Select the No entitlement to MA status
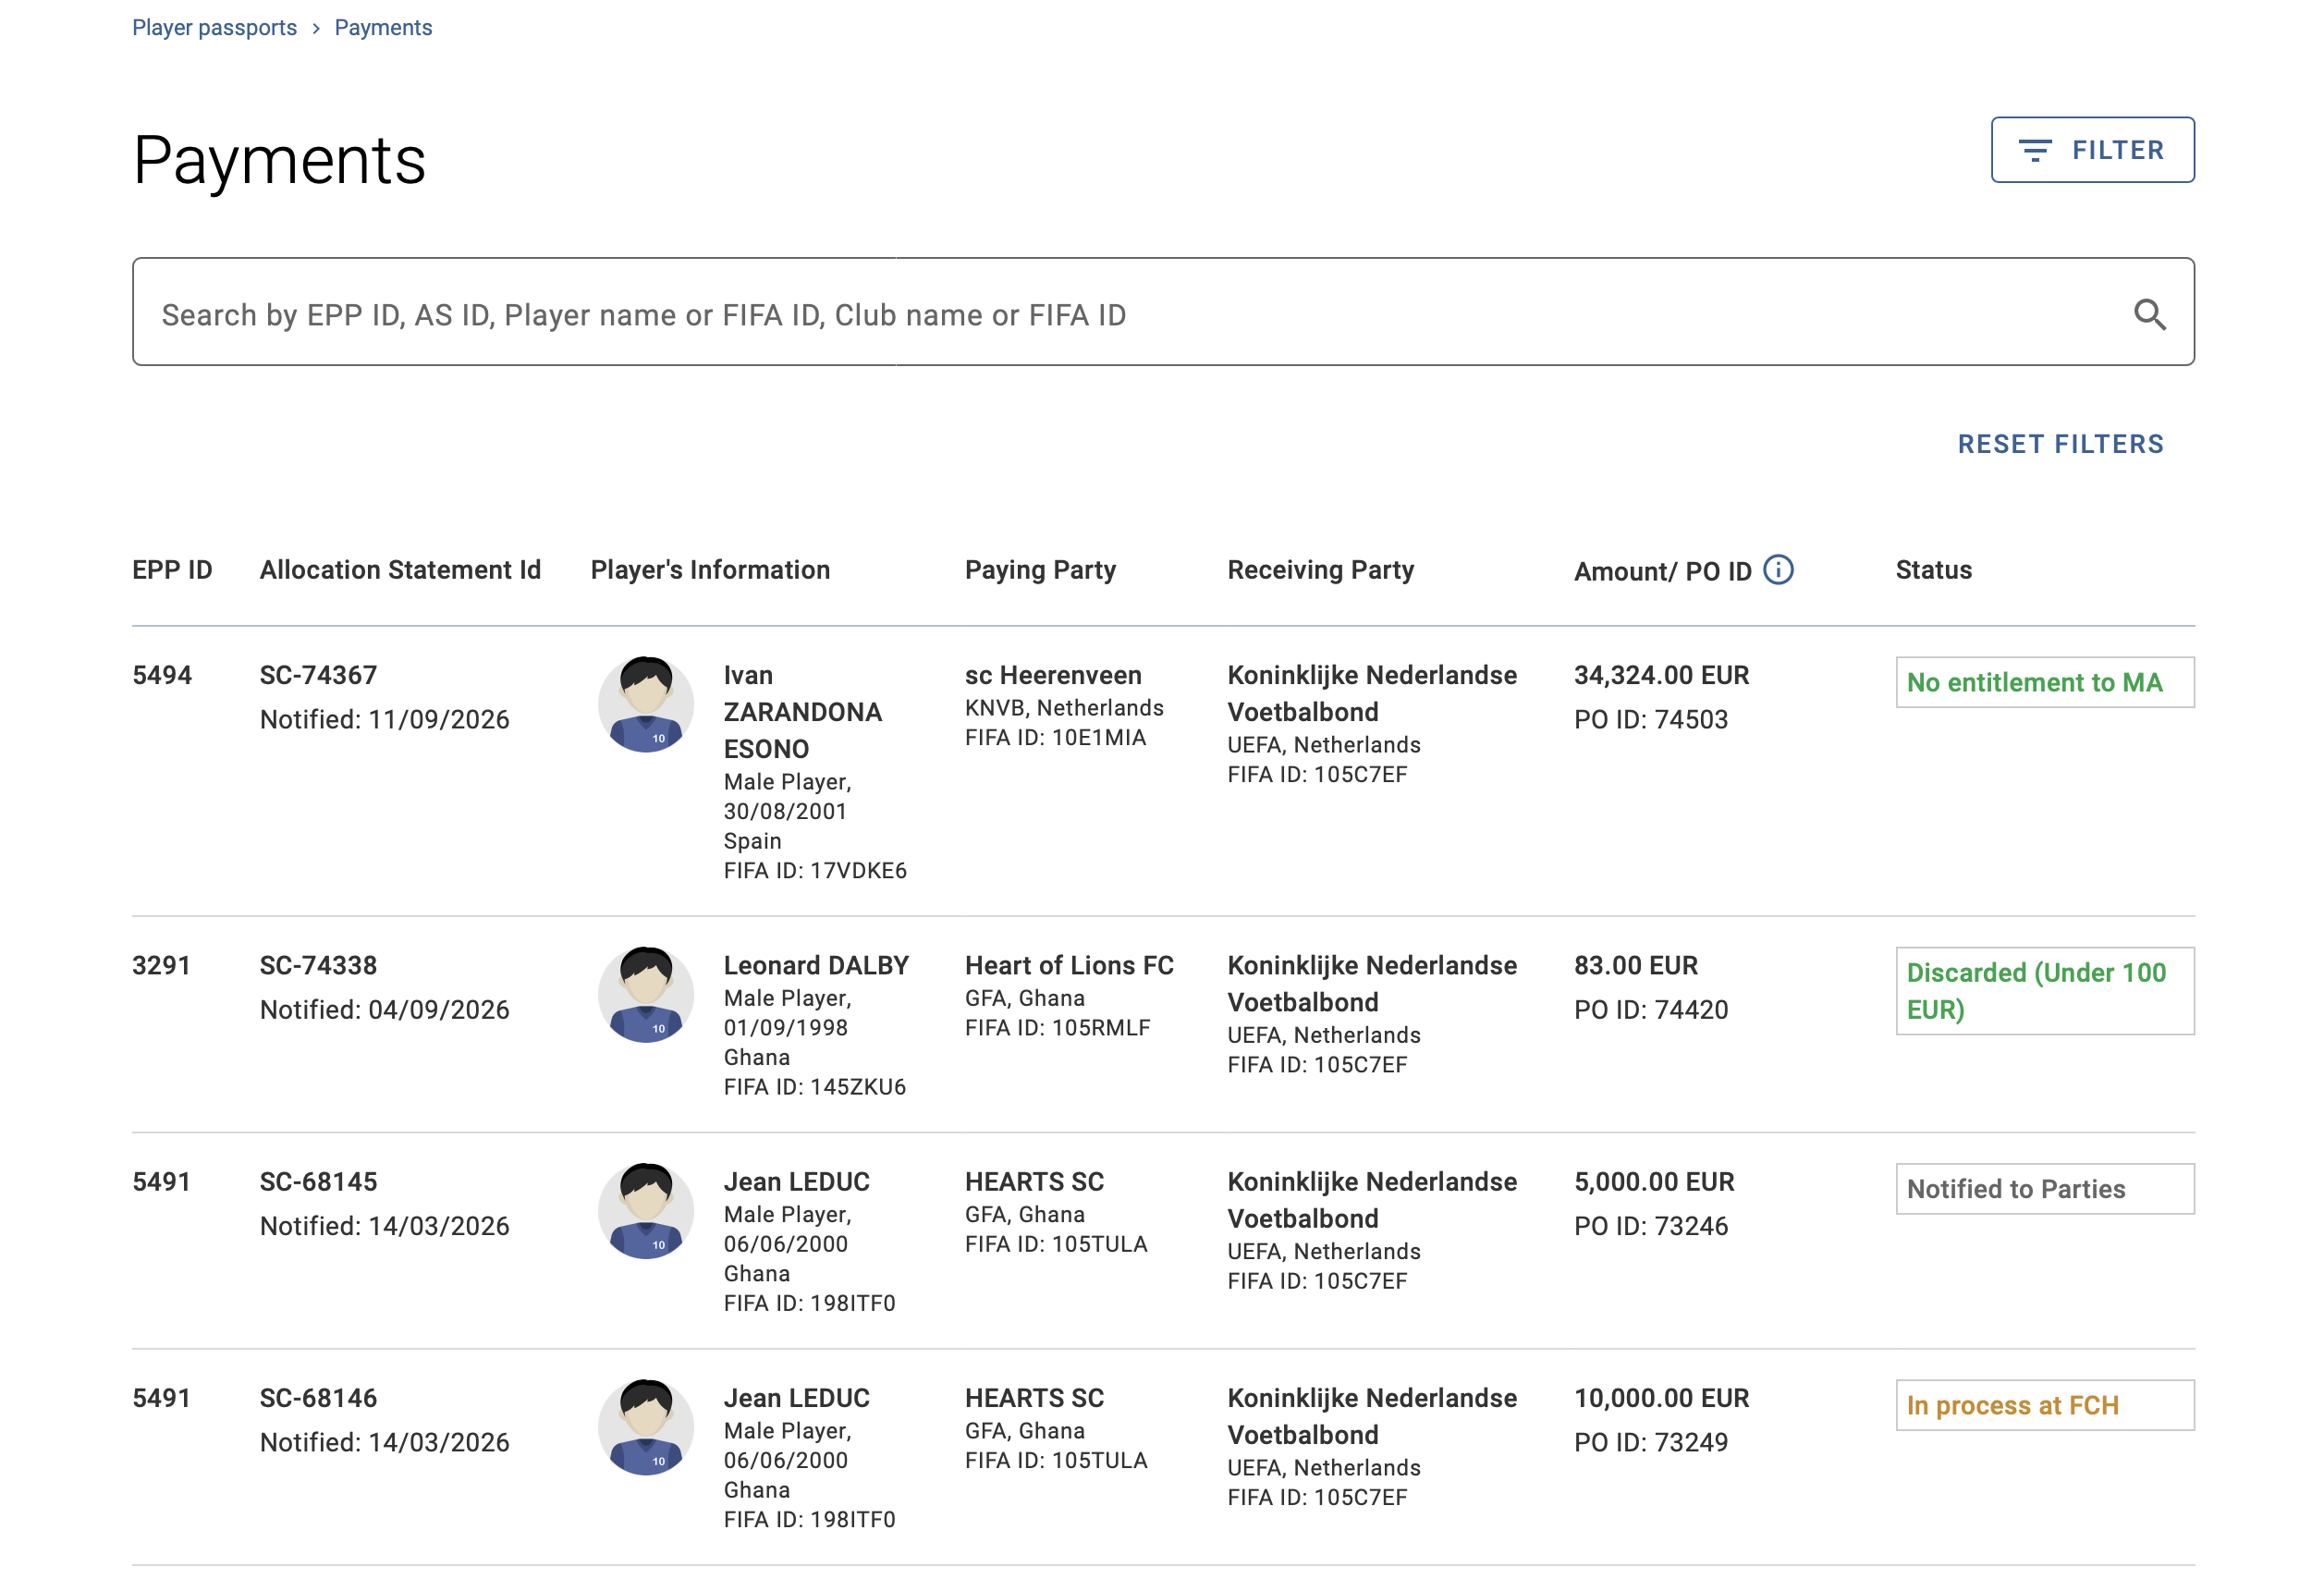The height and width of the screenshot is (1579, 2324). 2045,682
